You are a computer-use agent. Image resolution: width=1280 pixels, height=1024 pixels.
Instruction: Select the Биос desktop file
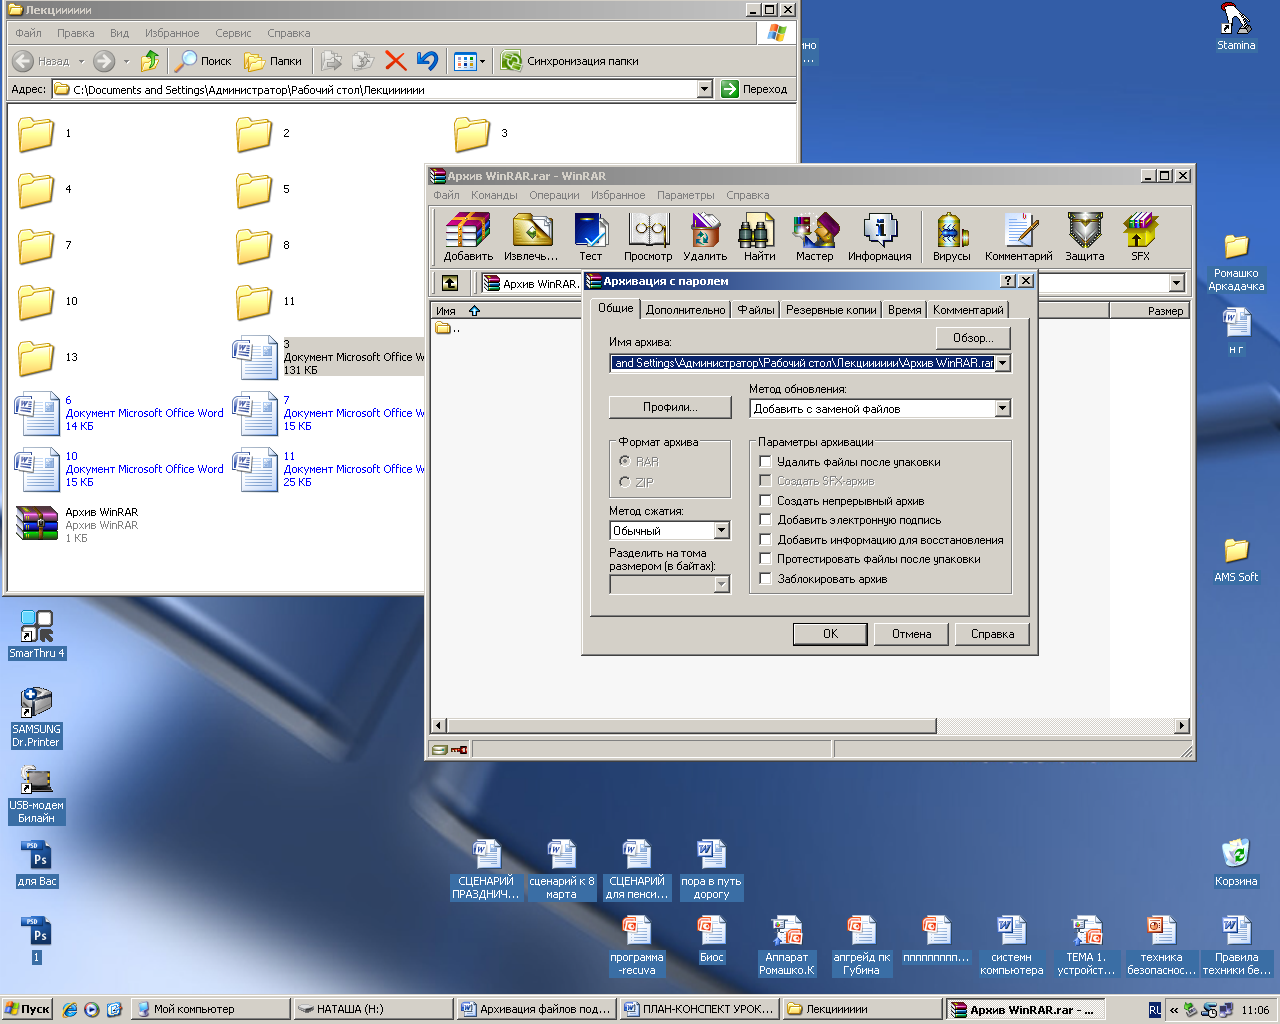coord(711,939)
